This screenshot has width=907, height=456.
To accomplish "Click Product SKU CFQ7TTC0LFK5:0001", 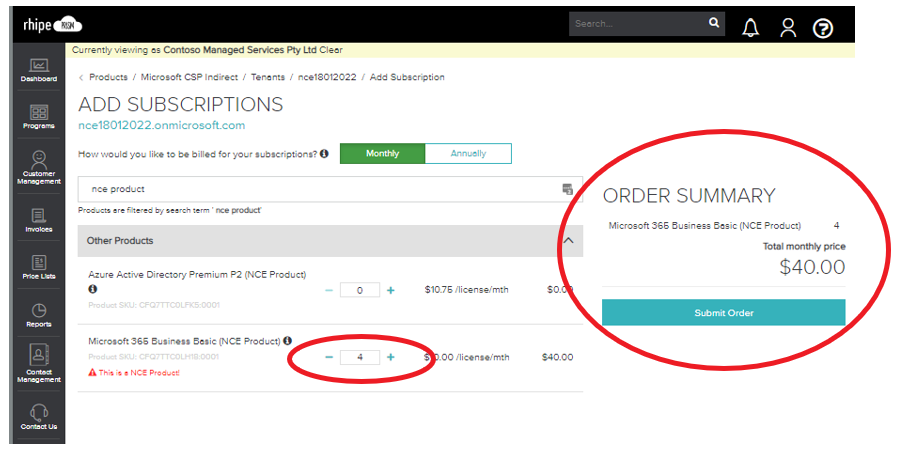I will [x=154, y=305].
